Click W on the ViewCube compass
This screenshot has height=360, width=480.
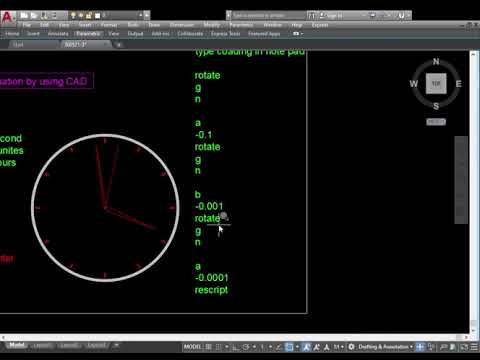pos(414,84)
